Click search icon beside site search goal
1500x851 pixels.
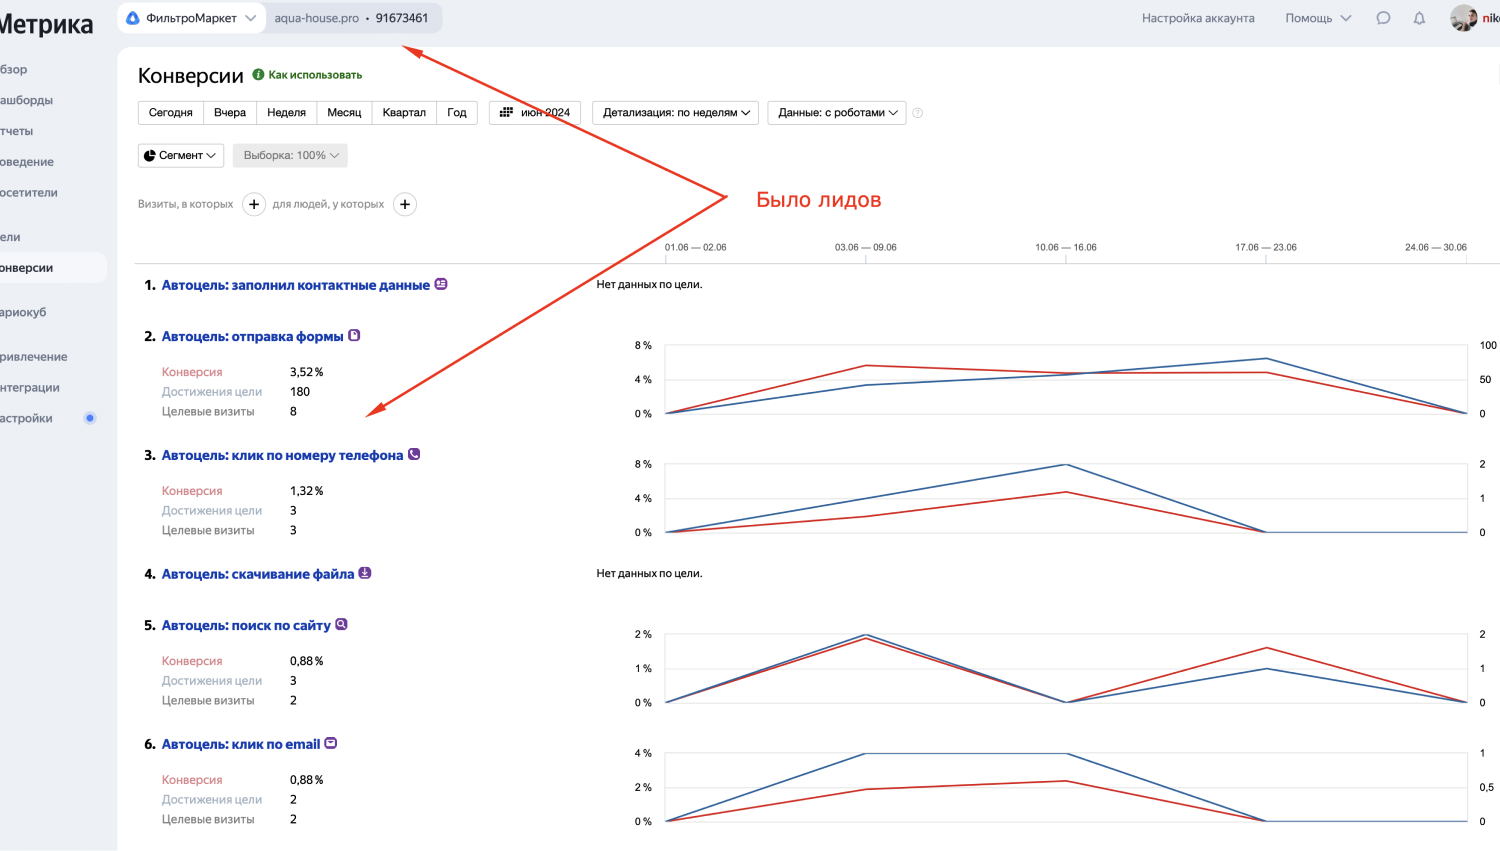[341, 624]
